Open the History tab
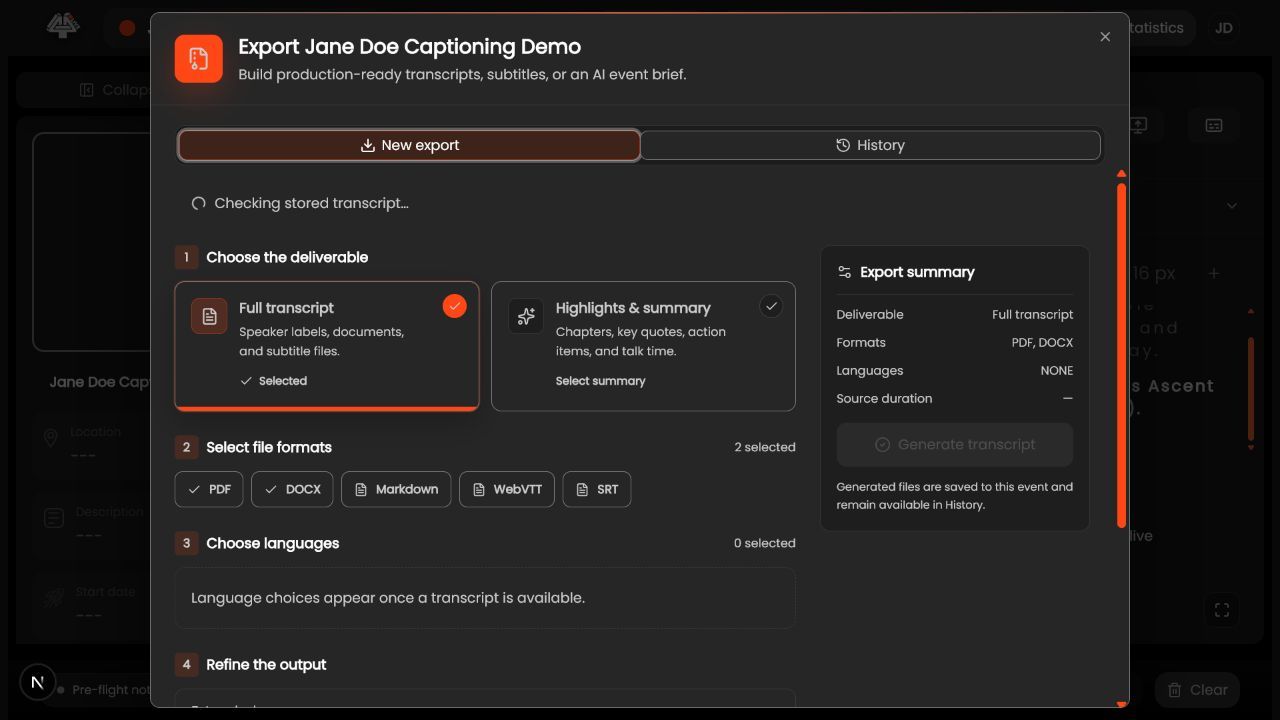Image resolution: width=1280 pixels, height=720 pixels. 870,145
